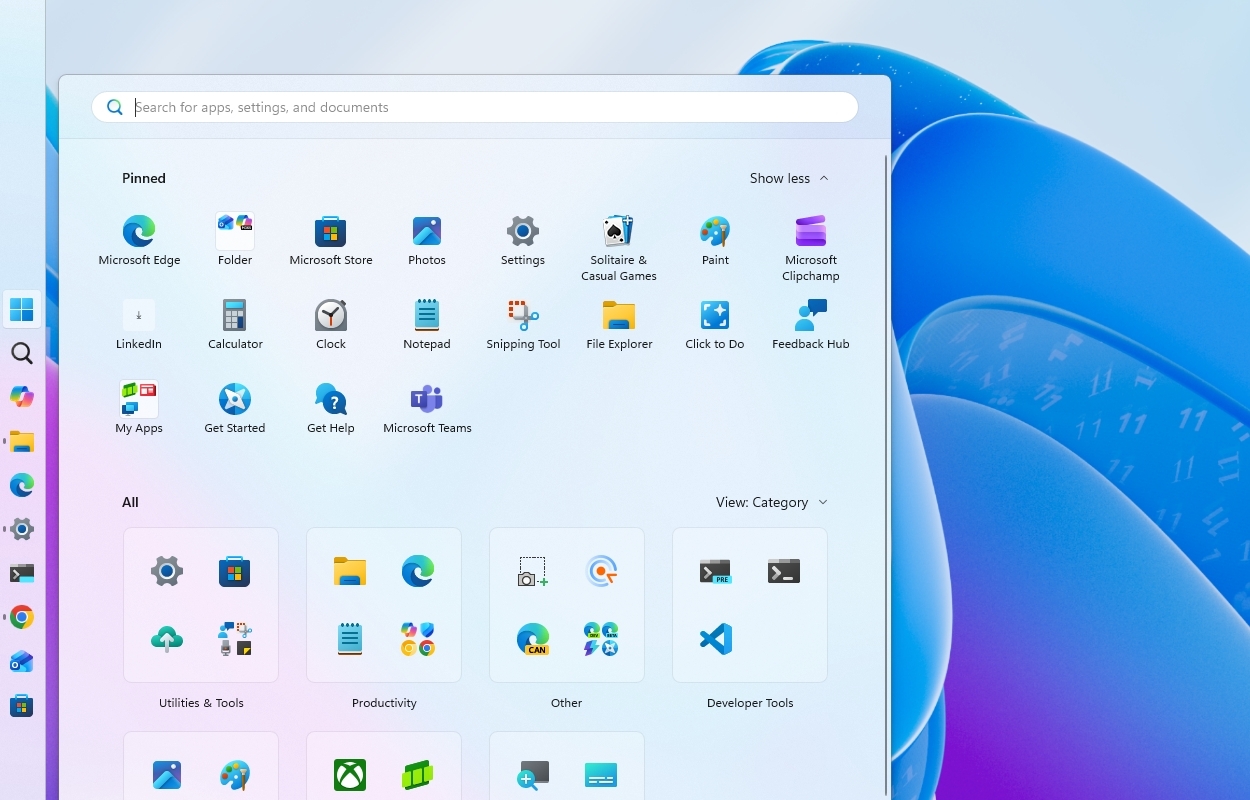This screenshot has width=1250, height=800.
Task: Open Terminal from the taskbar
Action: [22, 573]
